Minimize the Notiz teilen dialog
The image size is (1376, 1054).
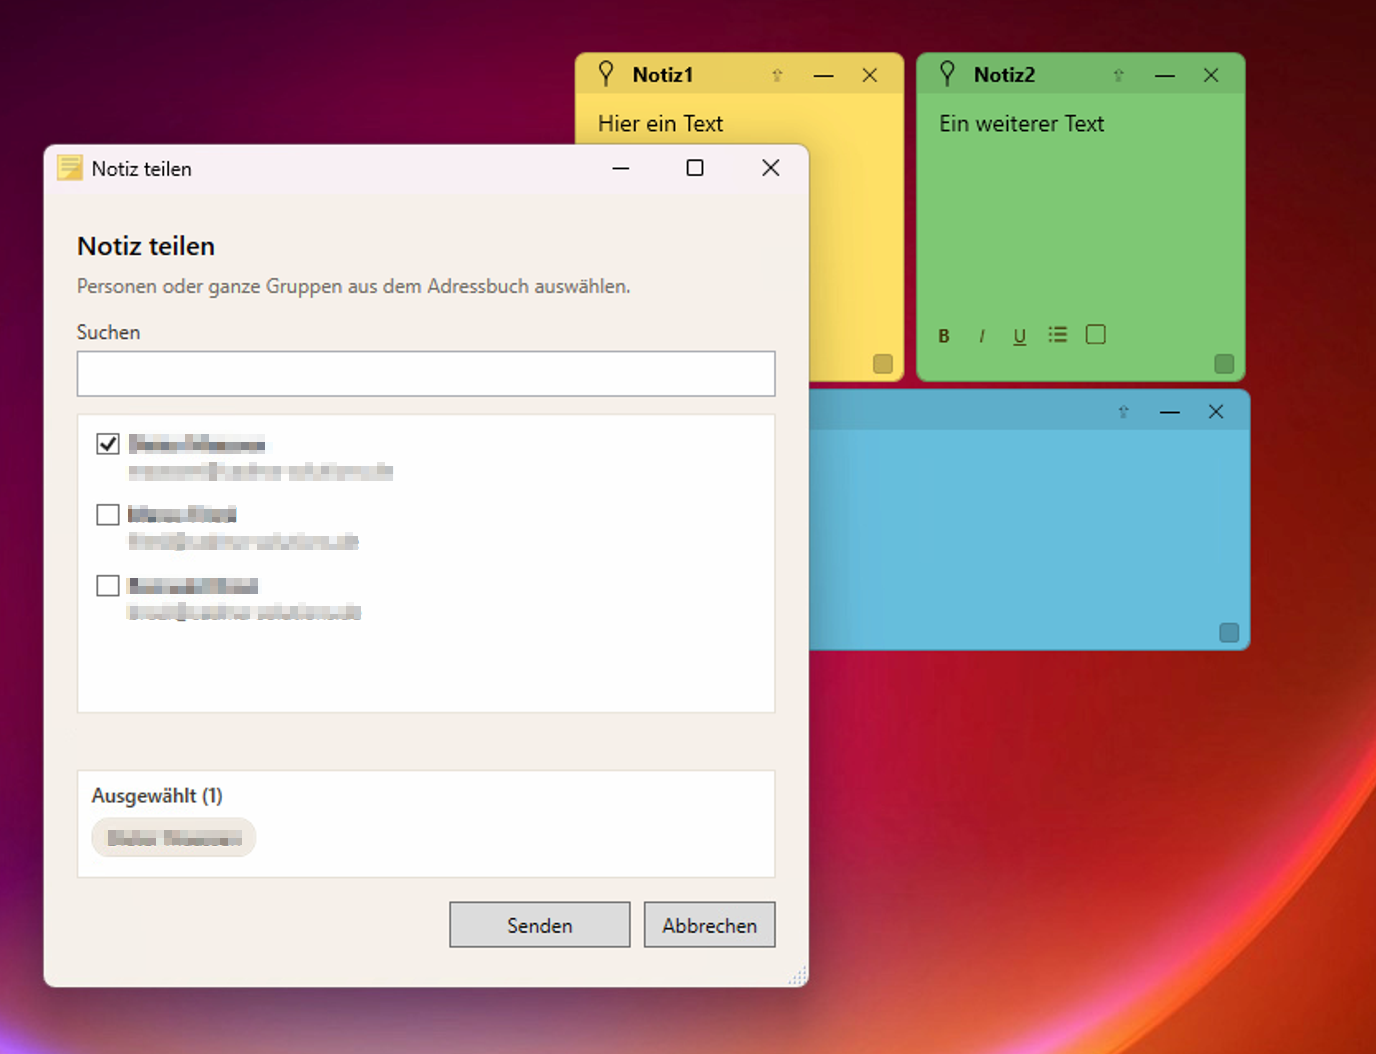[x=621, y=168]
